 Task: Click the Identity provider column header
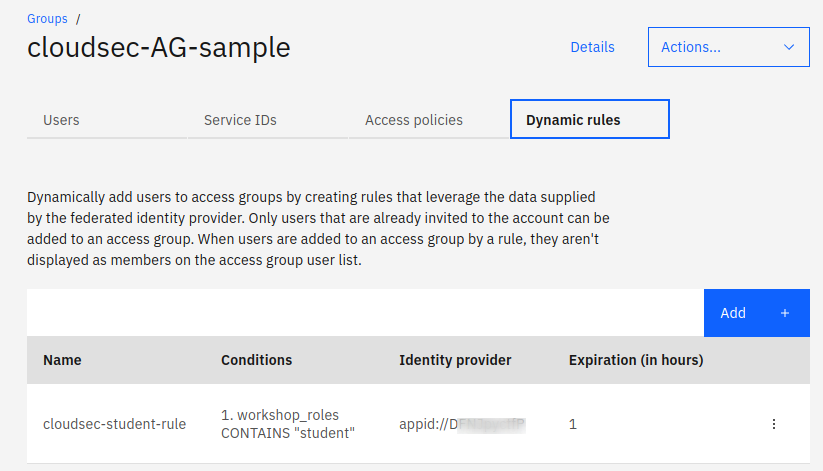click(455, 360)
